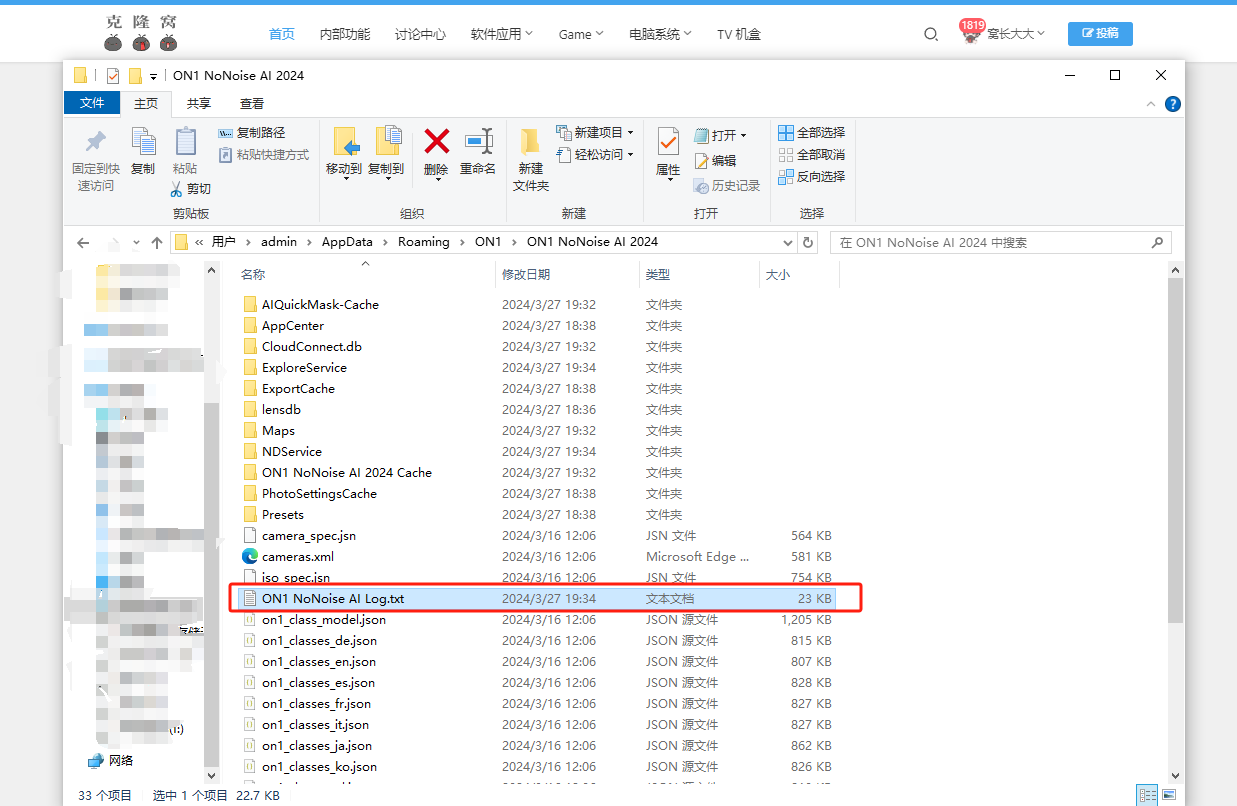1237x806 pixels.
Task: Click the search box for ON1 NoNoise AI 2024
Action: click(1000, 242)
